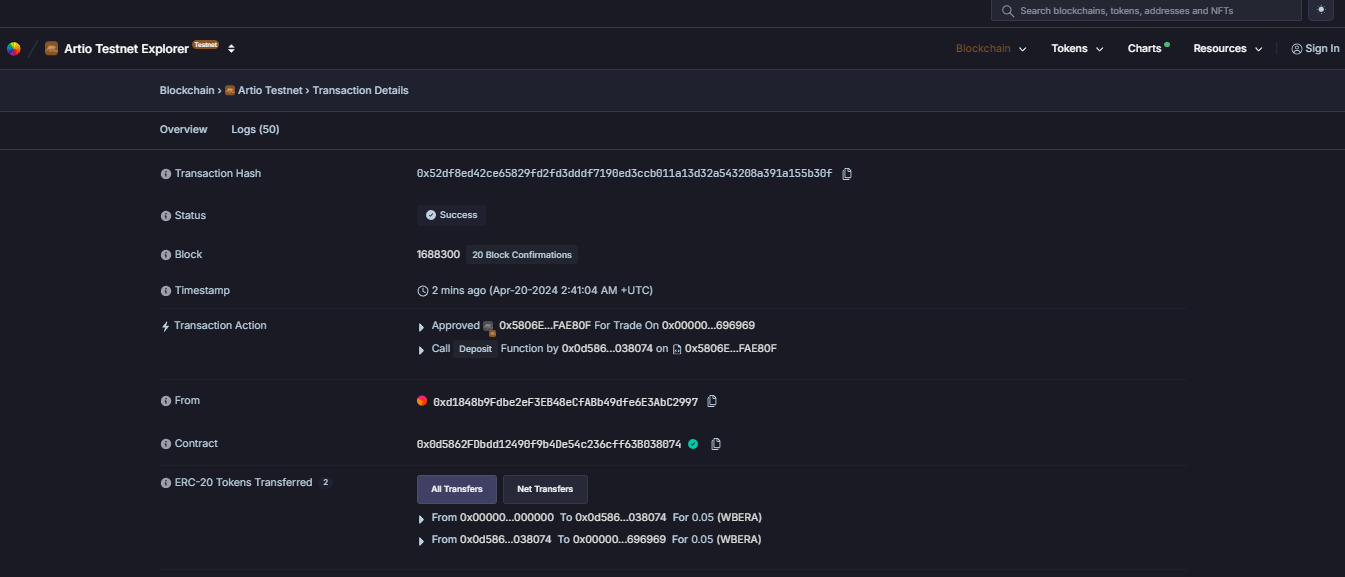Open recipient 0x00000...696969 in the second transfer
Screen dimensions: 1345x577
tap(620, 540)
